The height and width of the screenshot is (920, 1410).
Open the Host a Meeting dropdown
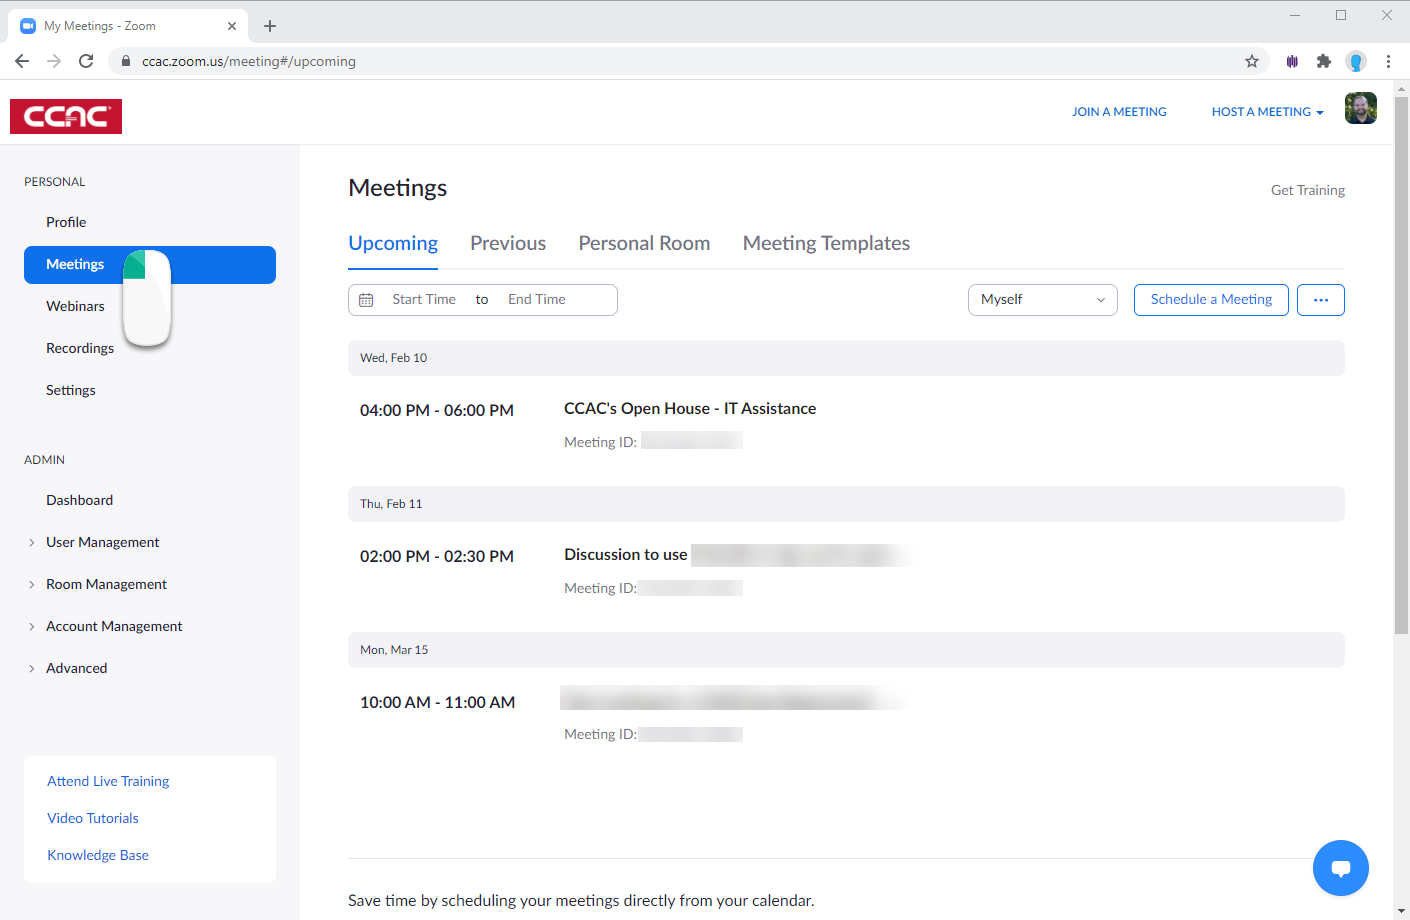click(x=1267, y=112)
